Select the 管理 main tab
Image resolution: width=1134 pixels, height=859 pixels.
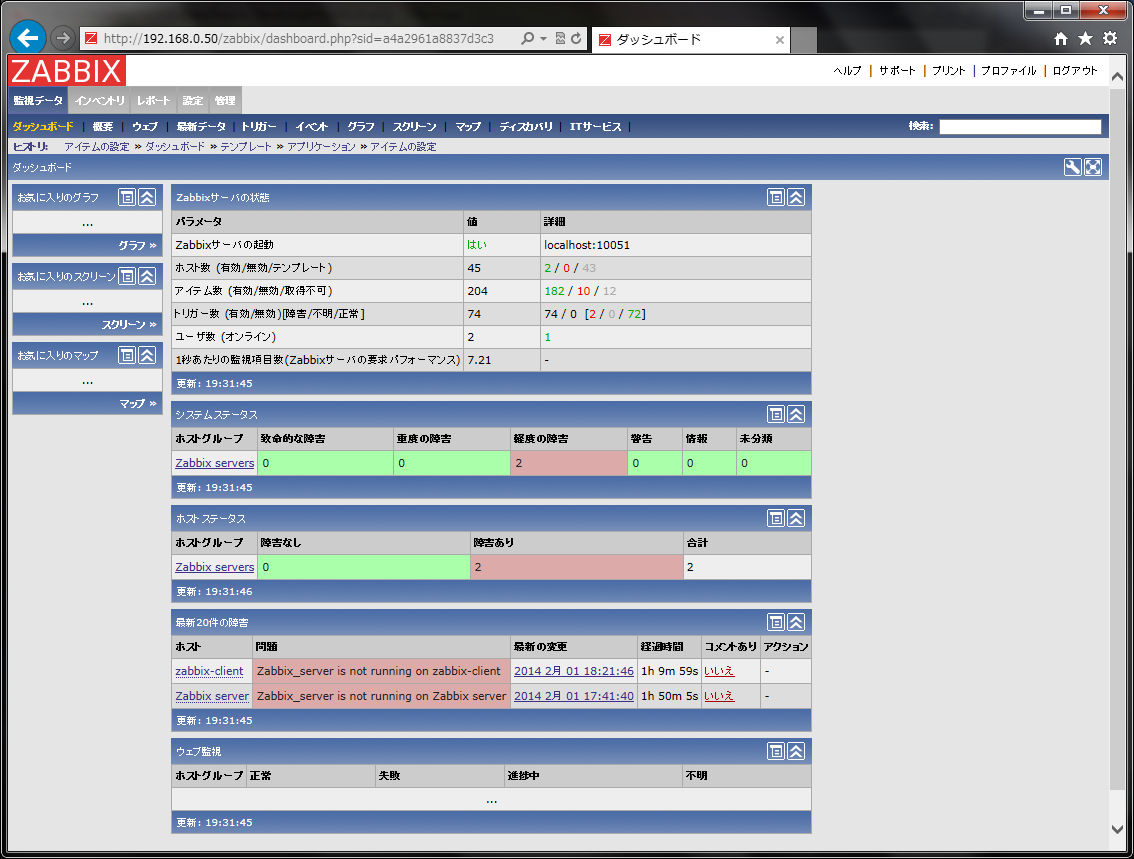point(225,101)
